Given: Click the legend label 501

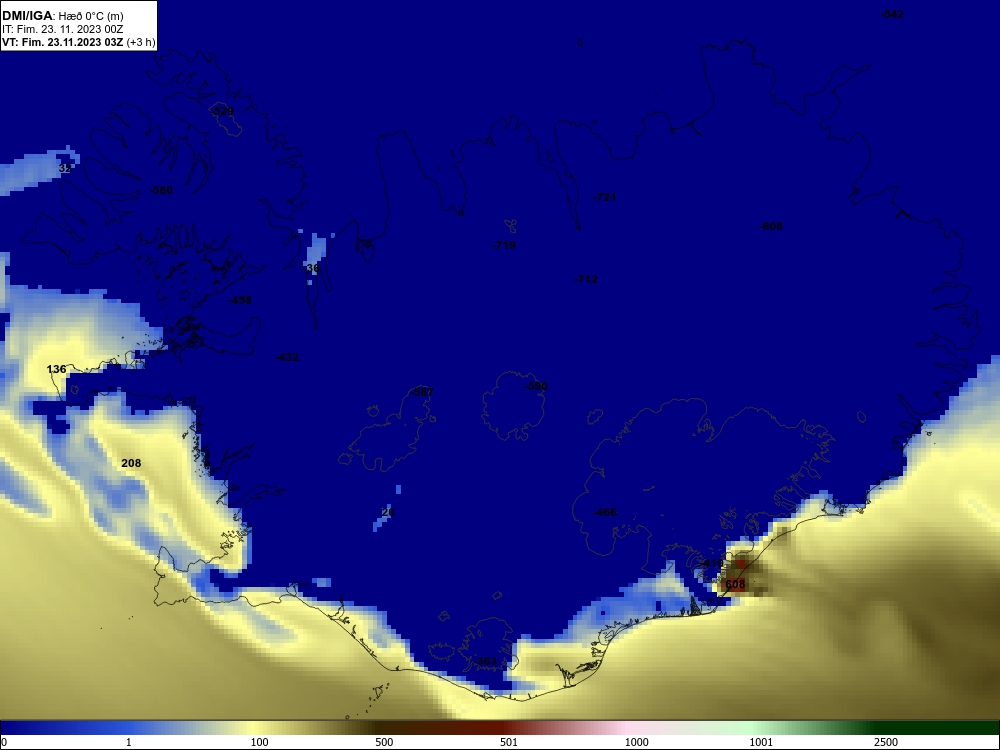Looking at the screenshot, I should (x=509, y=742).
